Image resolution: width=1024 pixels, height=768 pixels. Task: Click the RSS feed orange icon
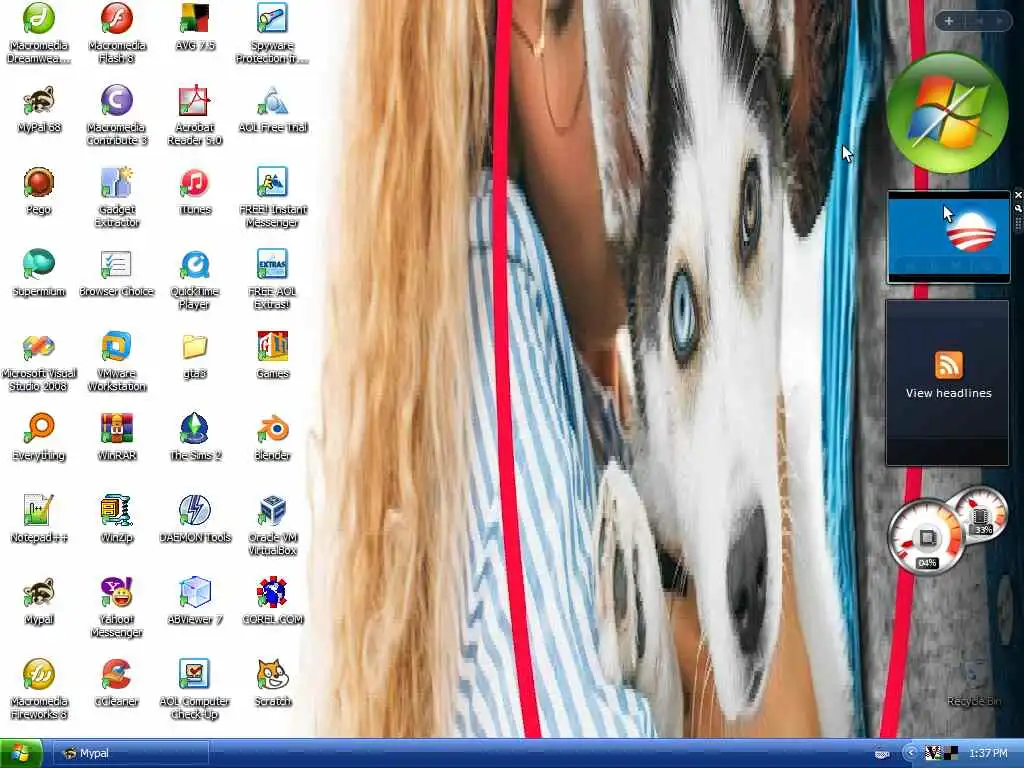948,364
